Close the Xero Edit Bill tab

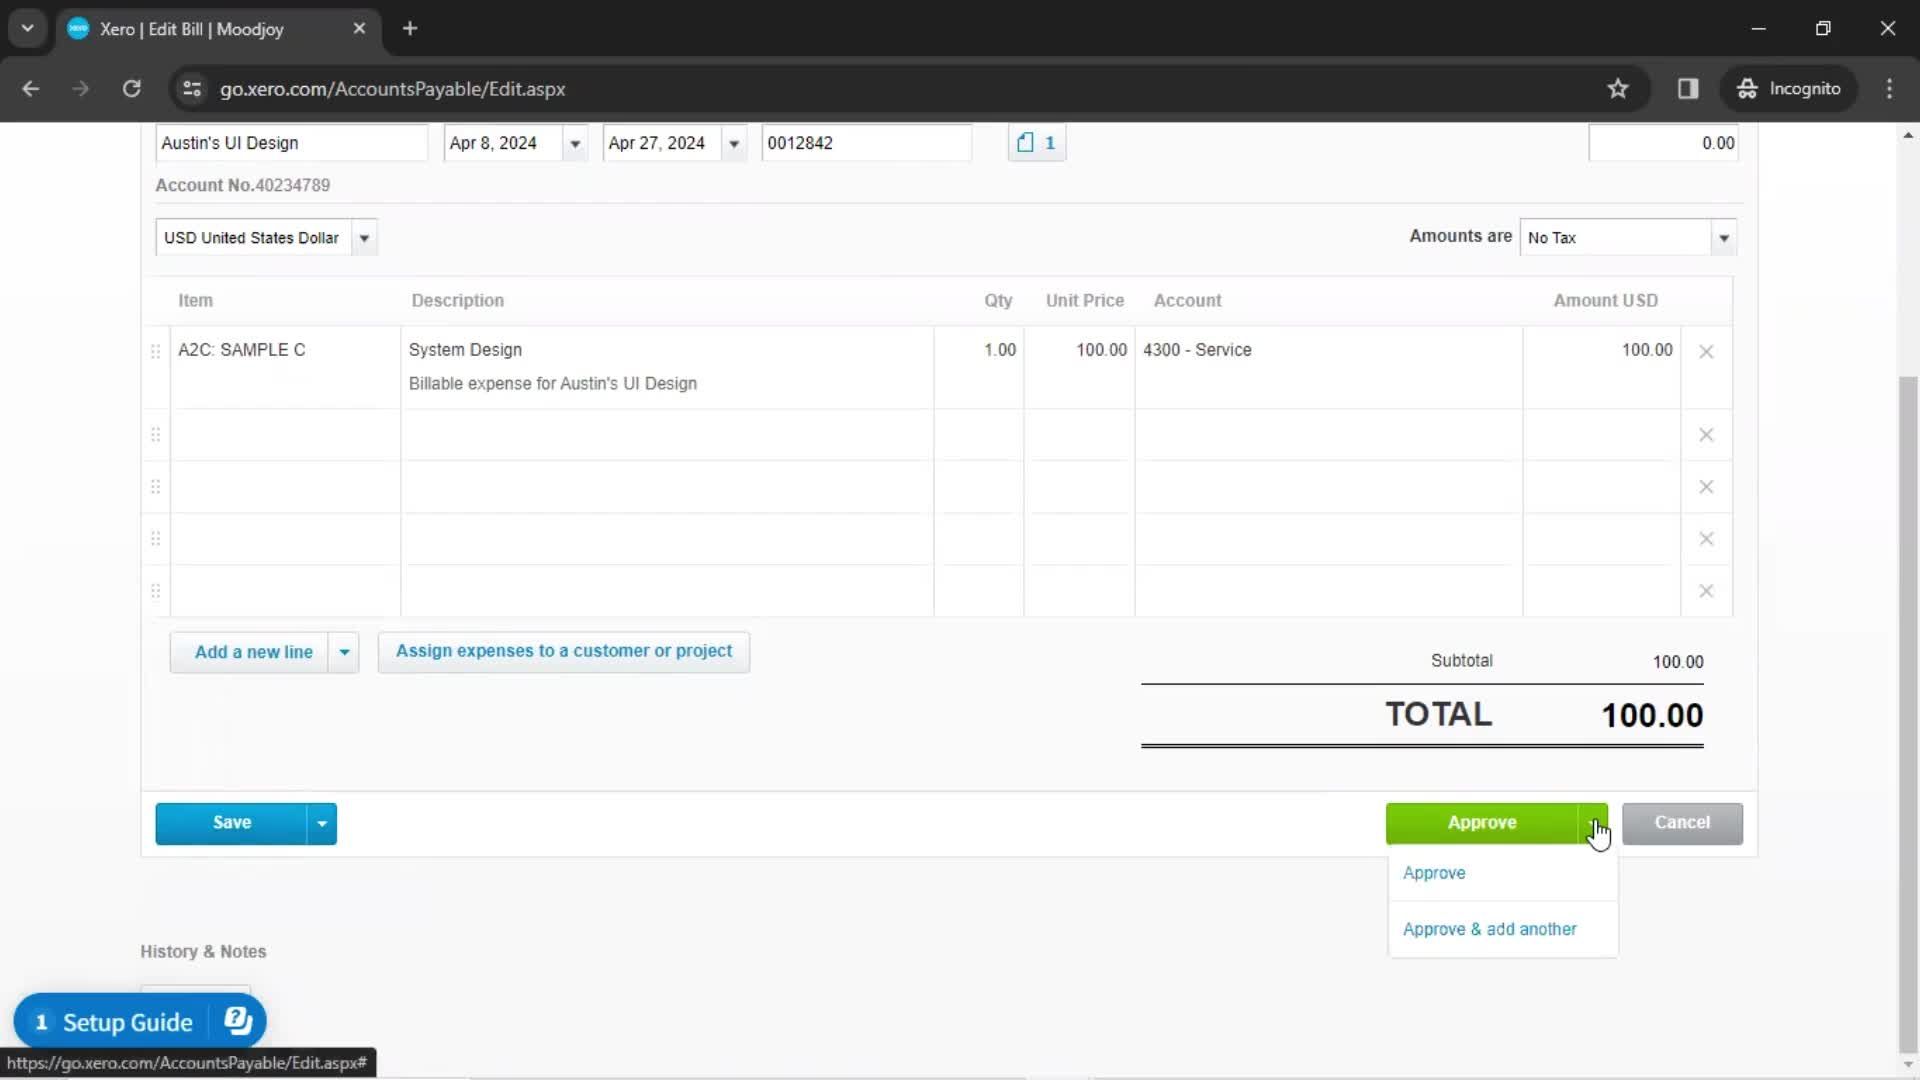coord(359,29)
